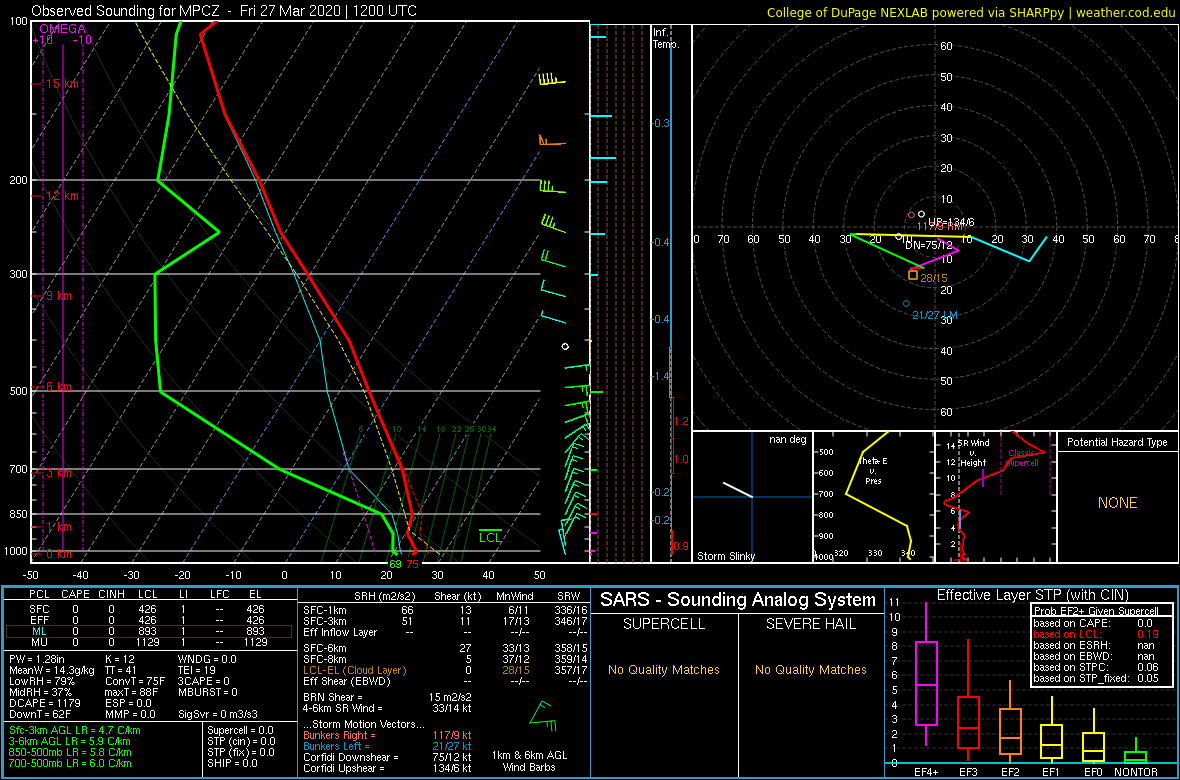
Task: Click the 850 pressure axis label
Action: coord(18,514)
